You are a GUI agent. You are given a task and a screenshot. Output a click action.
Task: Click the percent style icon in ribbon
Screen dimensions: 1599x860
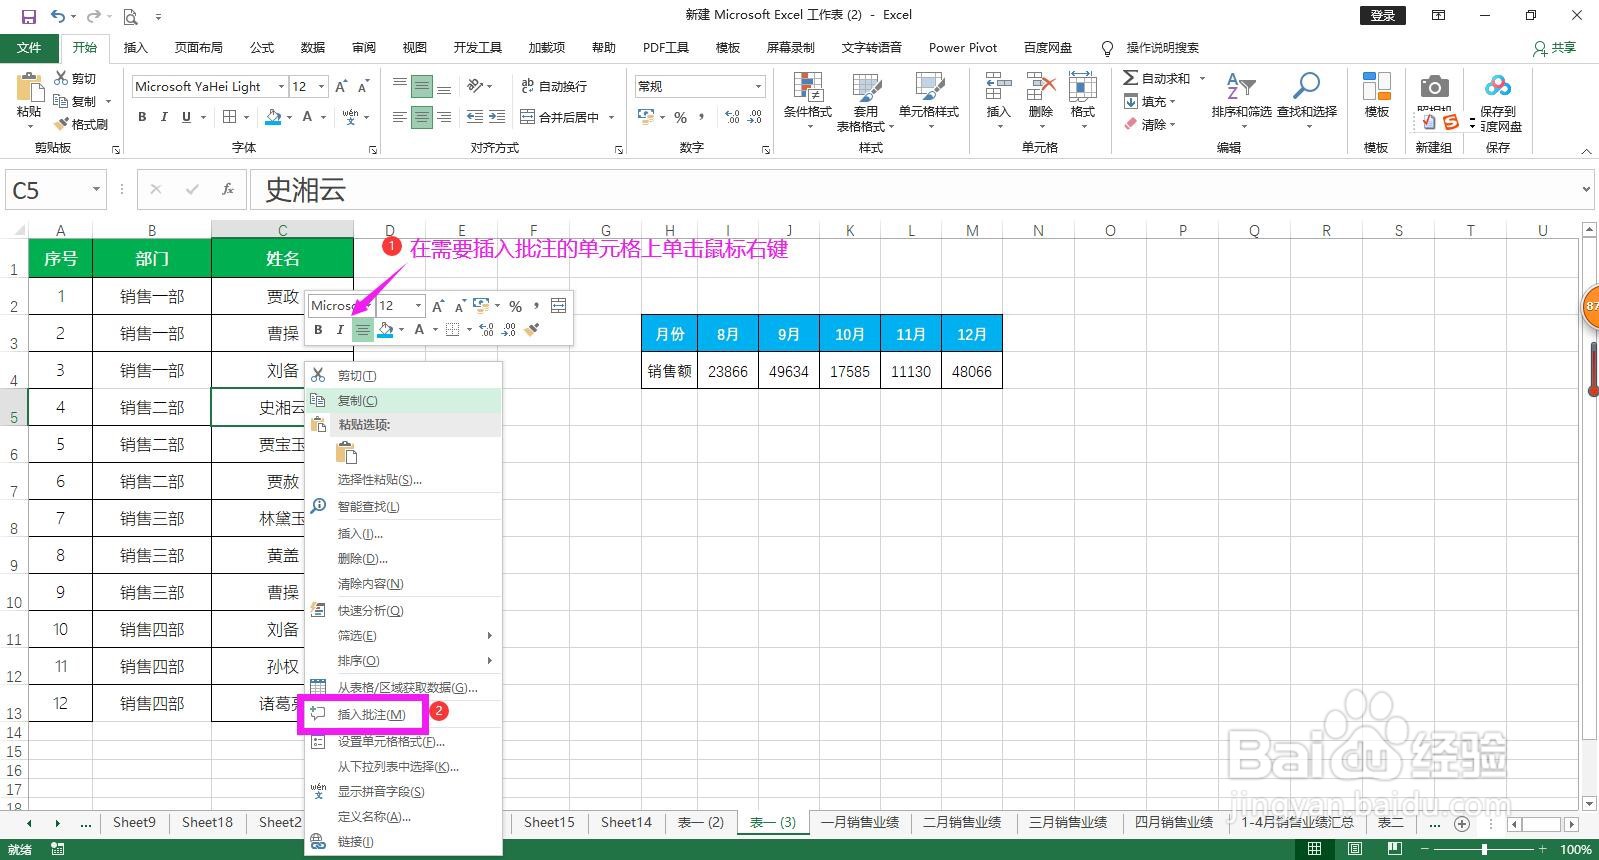(680, 117)
